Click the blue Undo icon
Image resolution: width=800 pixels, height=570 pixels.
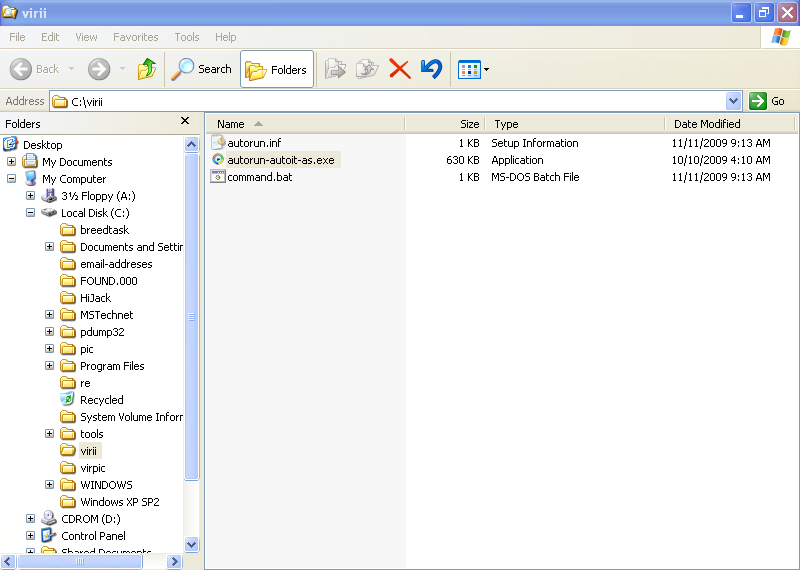[x=432, y=69]
